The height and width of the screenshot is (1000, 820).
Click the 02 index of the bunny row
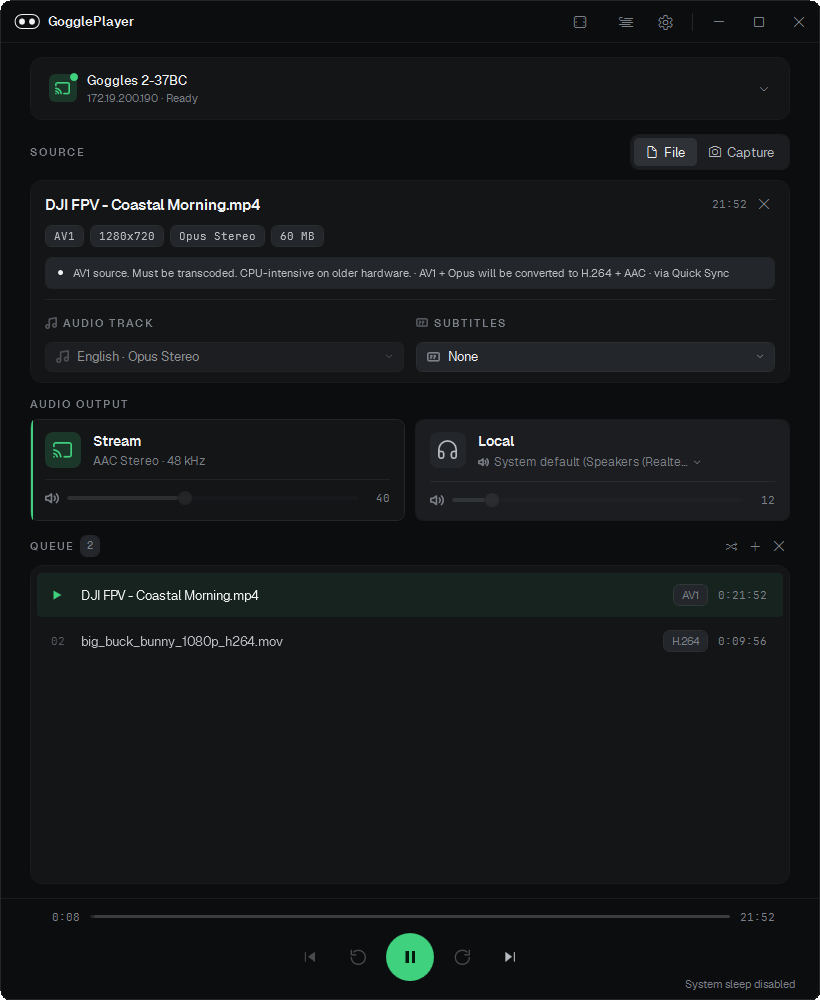pyautogui.click(x=57, y=641)
